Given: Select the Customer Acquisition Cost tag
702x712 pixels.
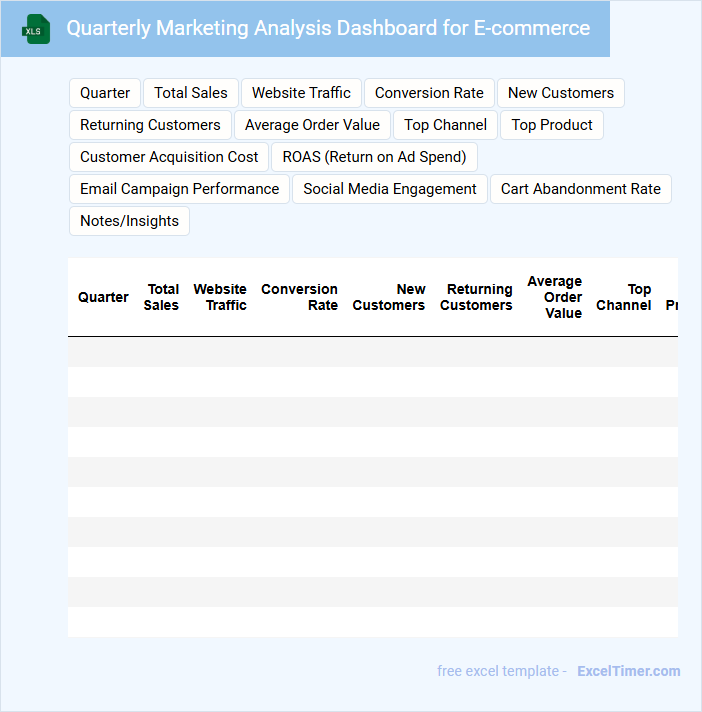Looking at the screenshot, I should pos(169,157).
